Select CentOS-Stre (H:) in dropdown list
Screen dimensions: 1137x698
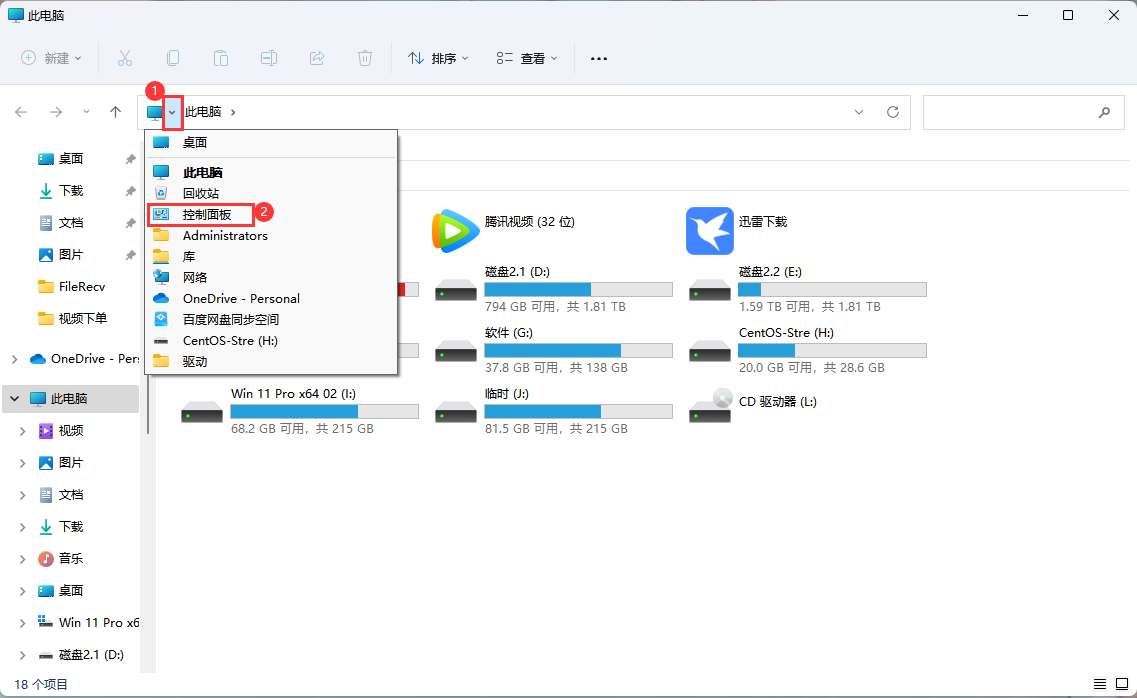pos(271,341)
